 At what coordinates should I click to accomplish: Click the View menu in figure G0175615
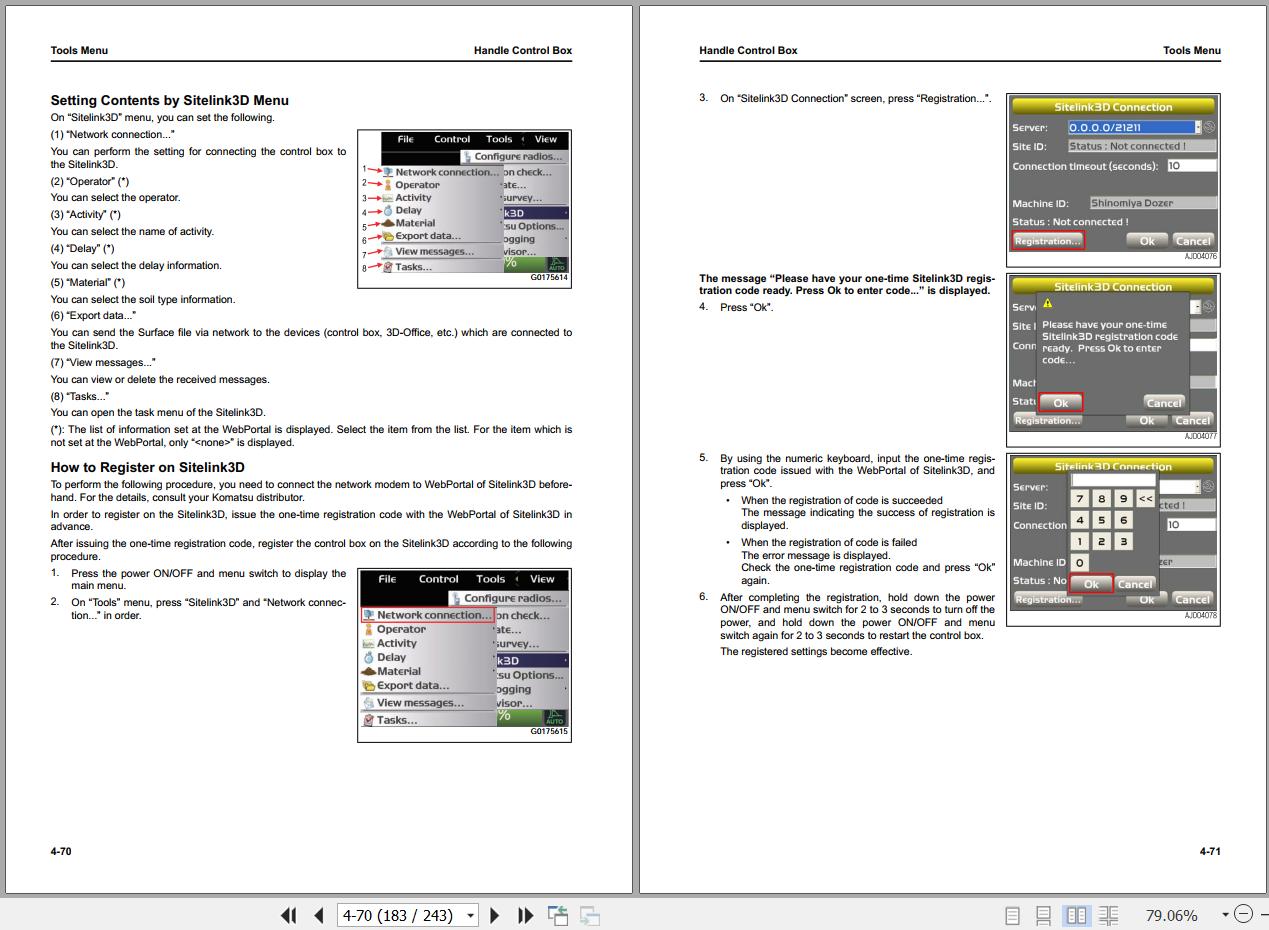(543, 579)
